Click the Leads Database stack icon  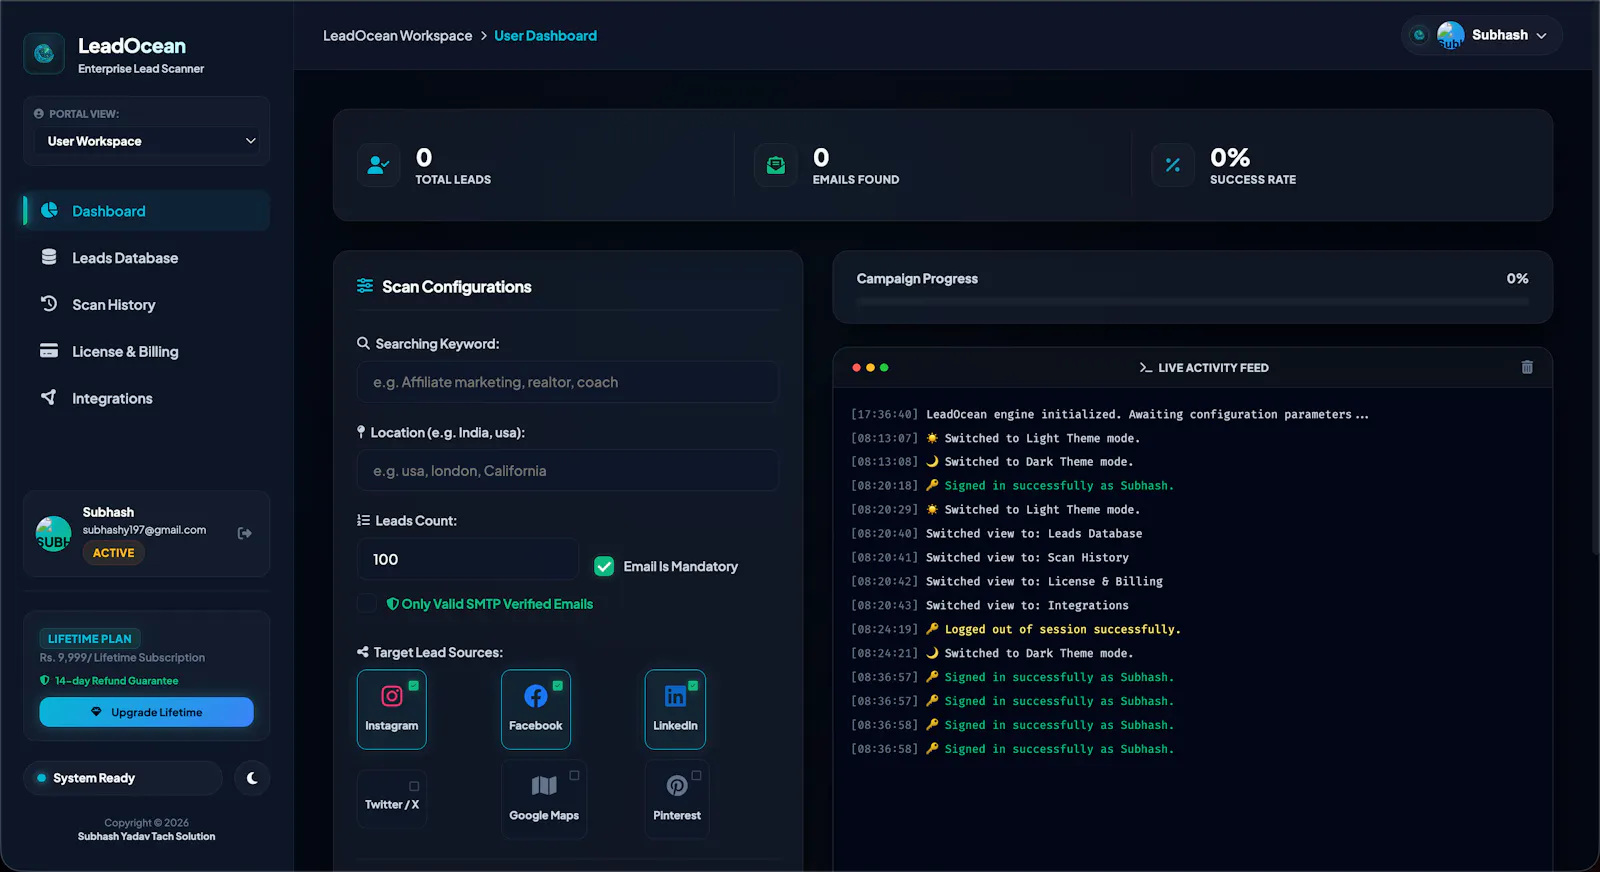coord(49,257)
